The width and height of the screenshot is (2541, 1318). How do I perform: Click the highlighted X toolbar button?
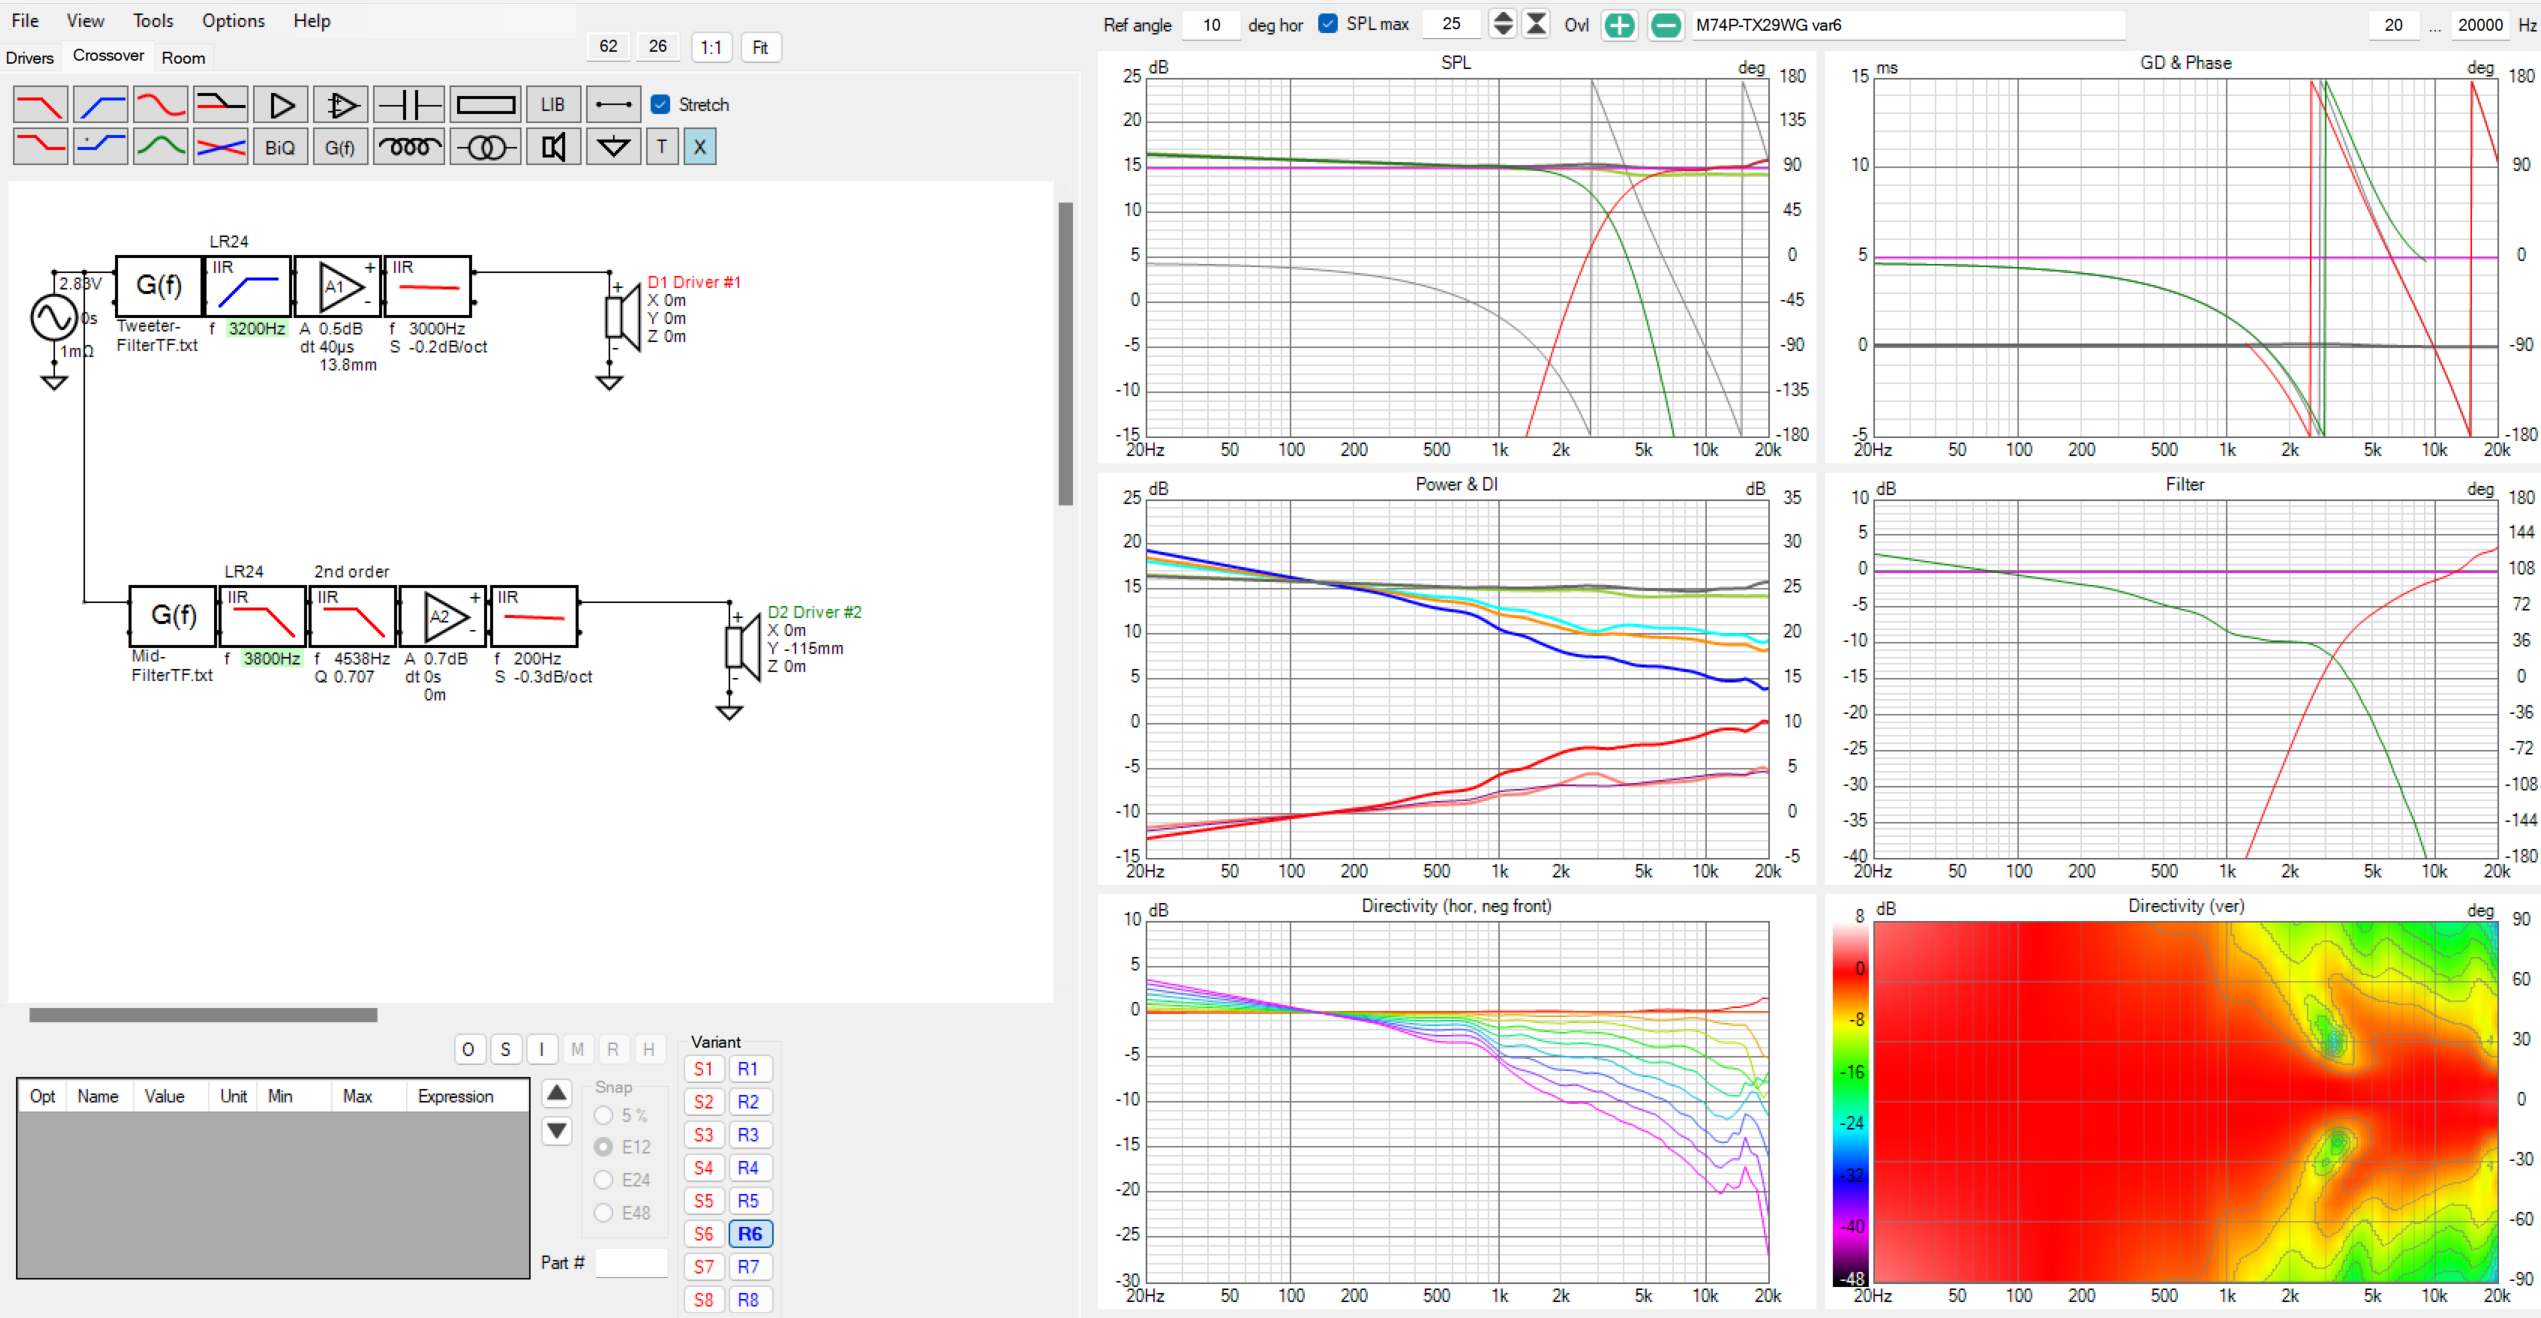tap(700, 147)
